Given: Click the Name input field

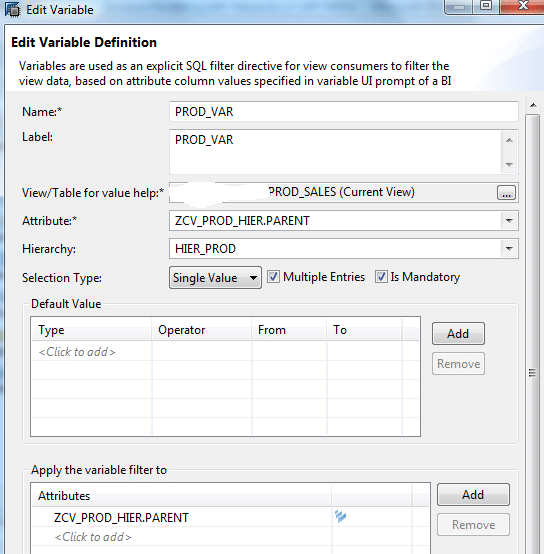Looking at the screenshot, I should point(344,112).
